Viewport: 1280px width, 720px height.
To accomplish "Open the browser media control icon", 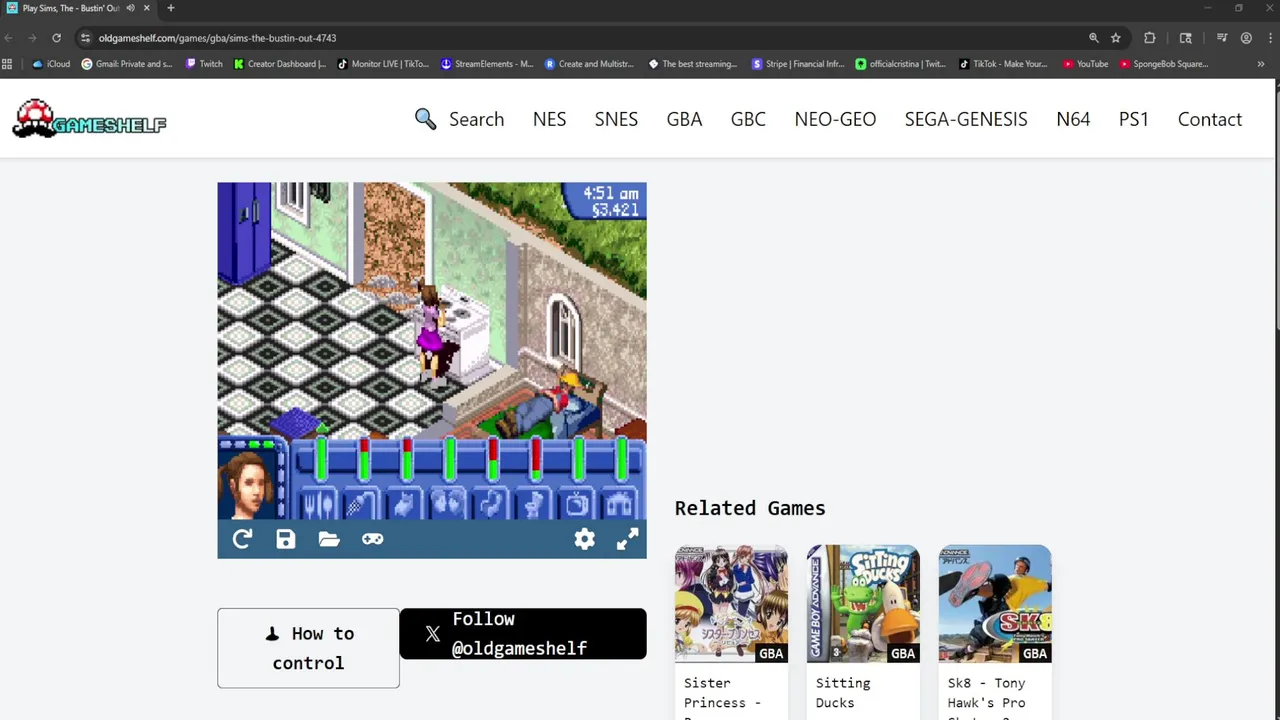I will [x=1222, y=38].
